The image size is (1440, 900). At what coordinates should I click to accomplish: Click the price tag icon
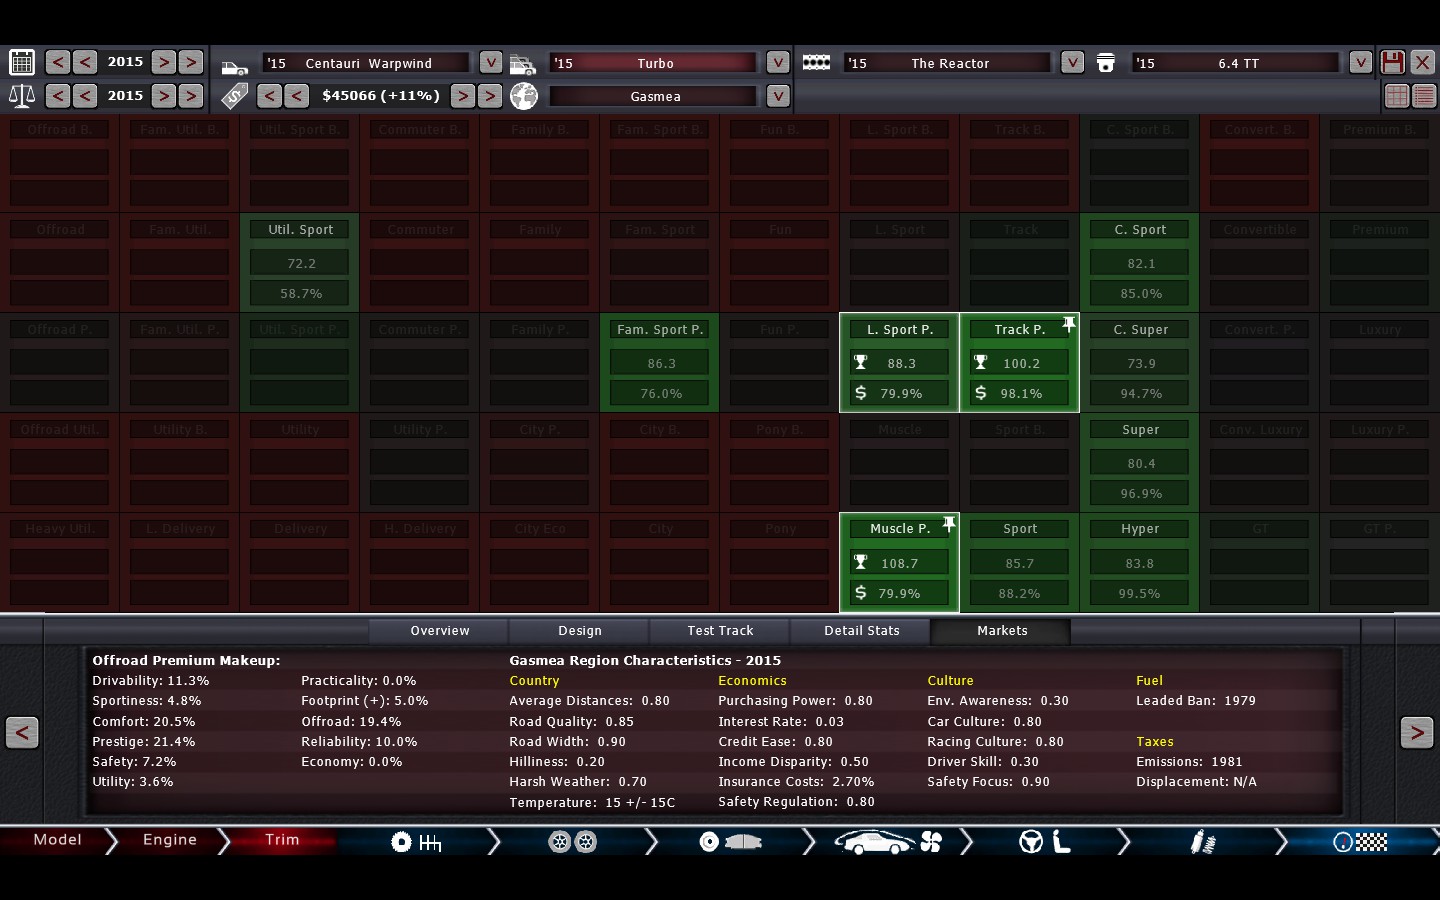235,96
